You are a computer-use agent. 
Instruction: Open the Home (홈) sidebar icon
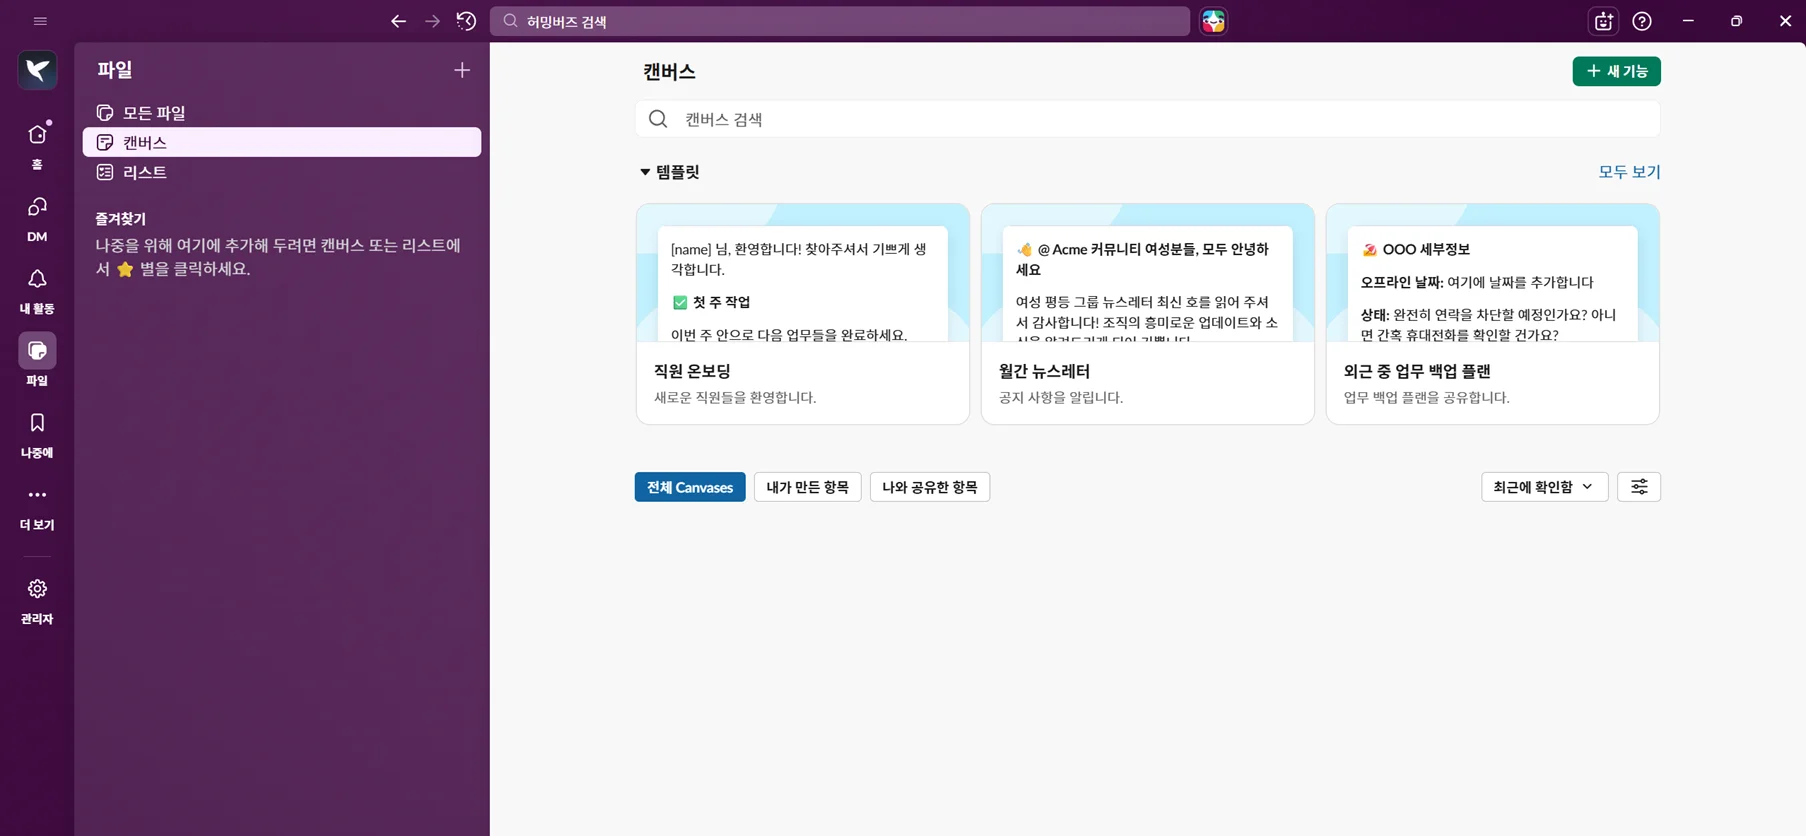tap(37, 134)
